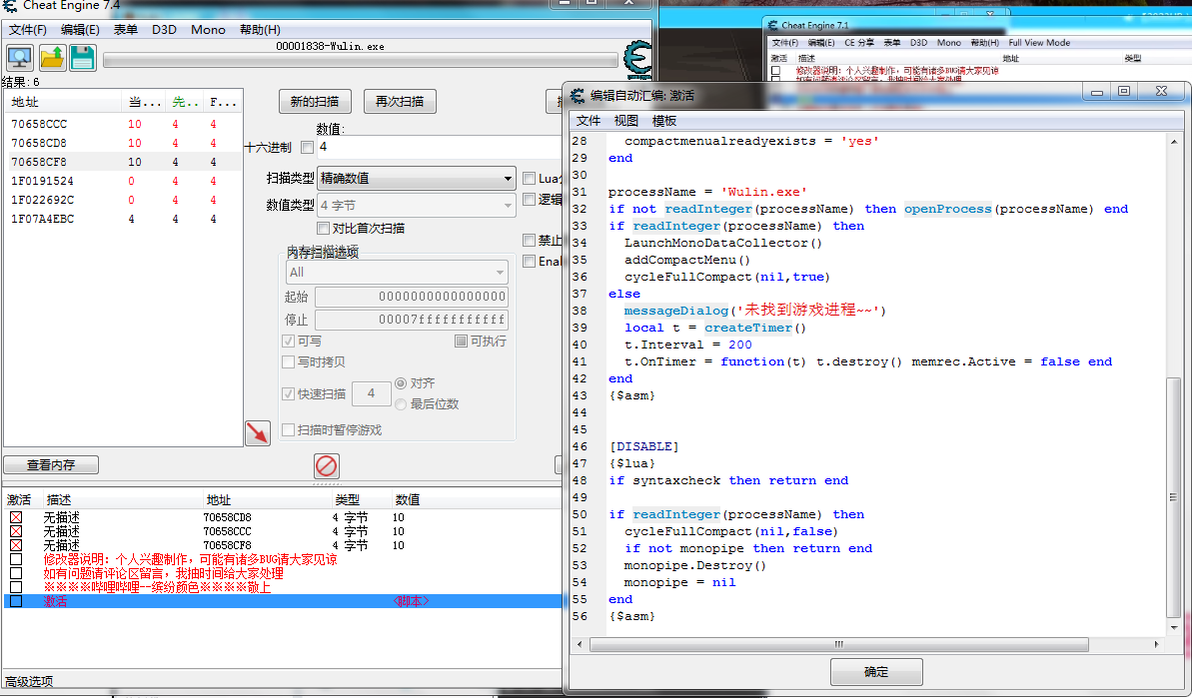Click the floppy disk save icon
Viewport: 1192px width, 698px height.
[x=83, y=58]
